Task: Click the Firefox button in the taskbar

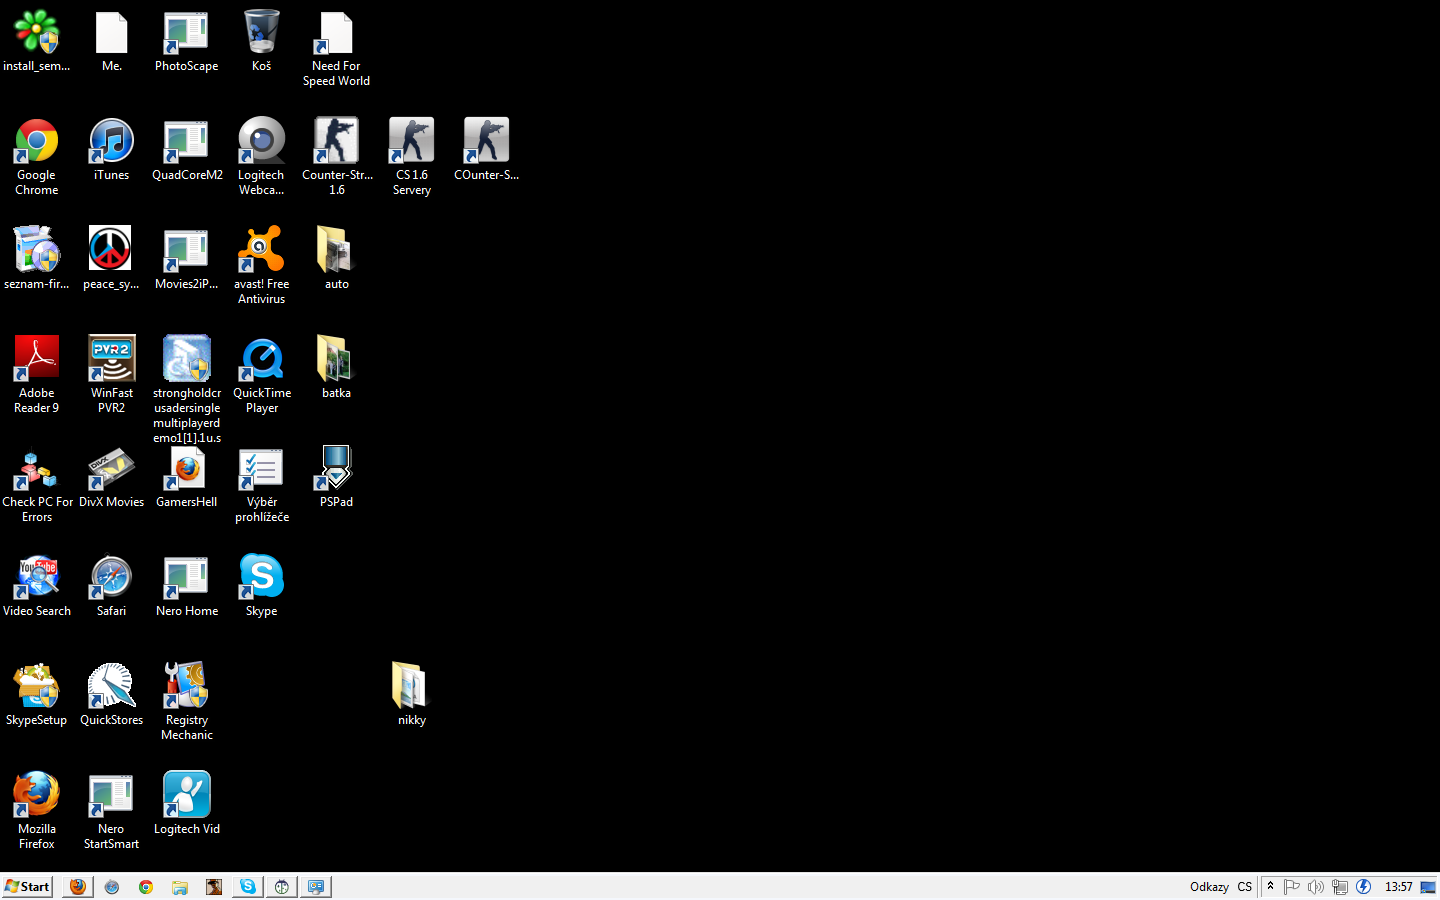Action: tap(78, 886)
